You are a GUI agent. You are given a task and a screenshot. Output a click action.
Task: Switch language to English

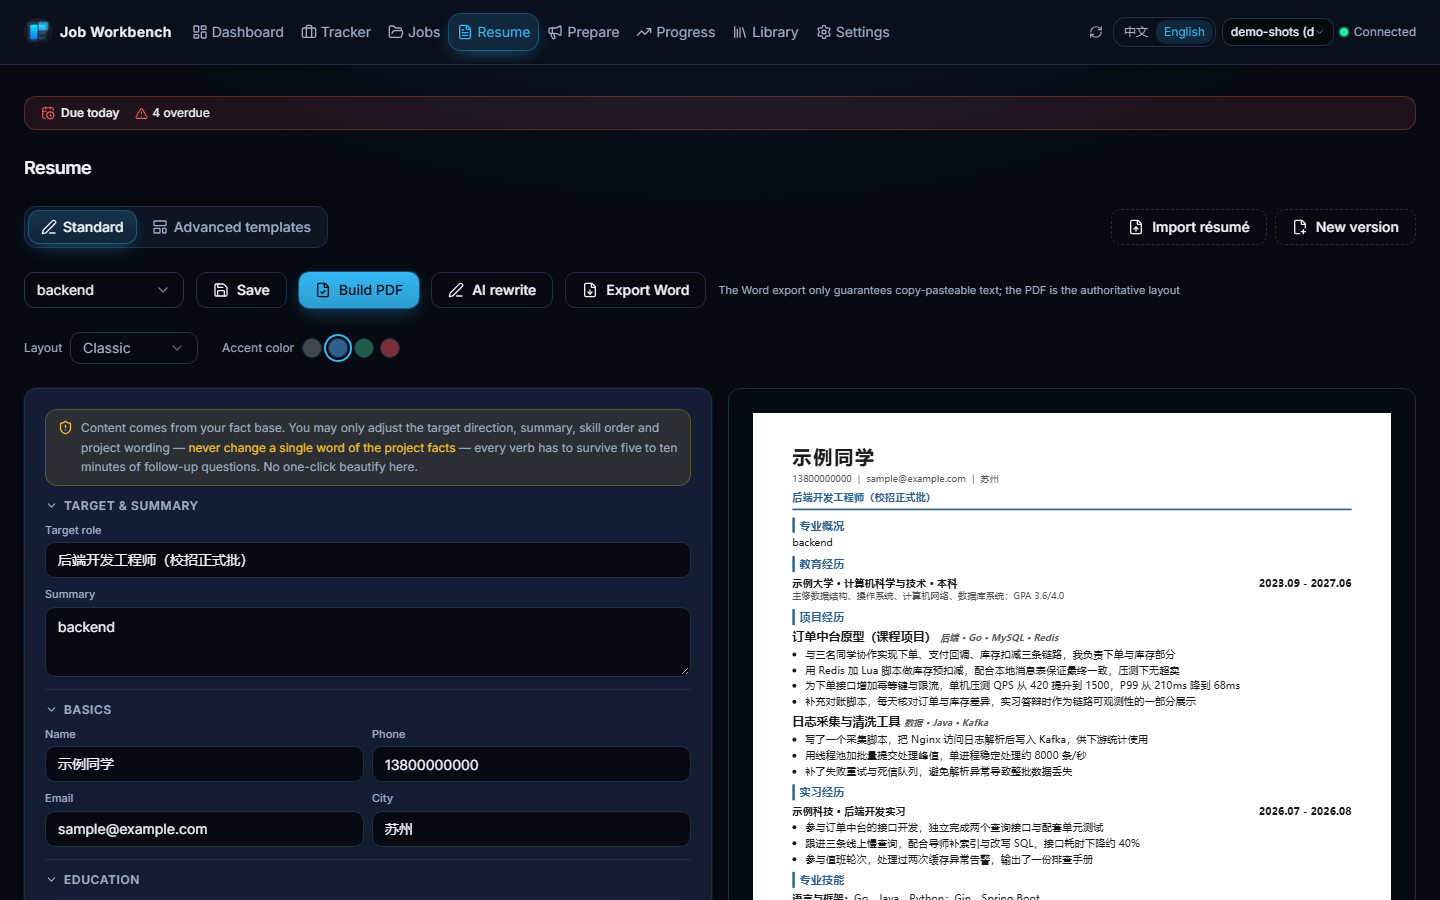point(1184,32)
